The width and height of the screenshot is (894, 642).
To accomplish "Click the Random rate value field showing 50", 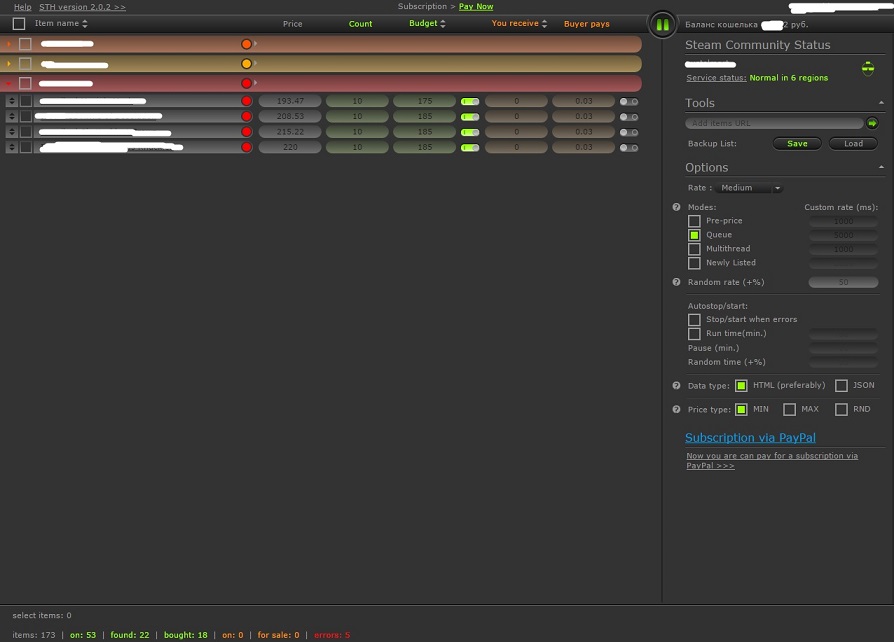I will 843,282.
